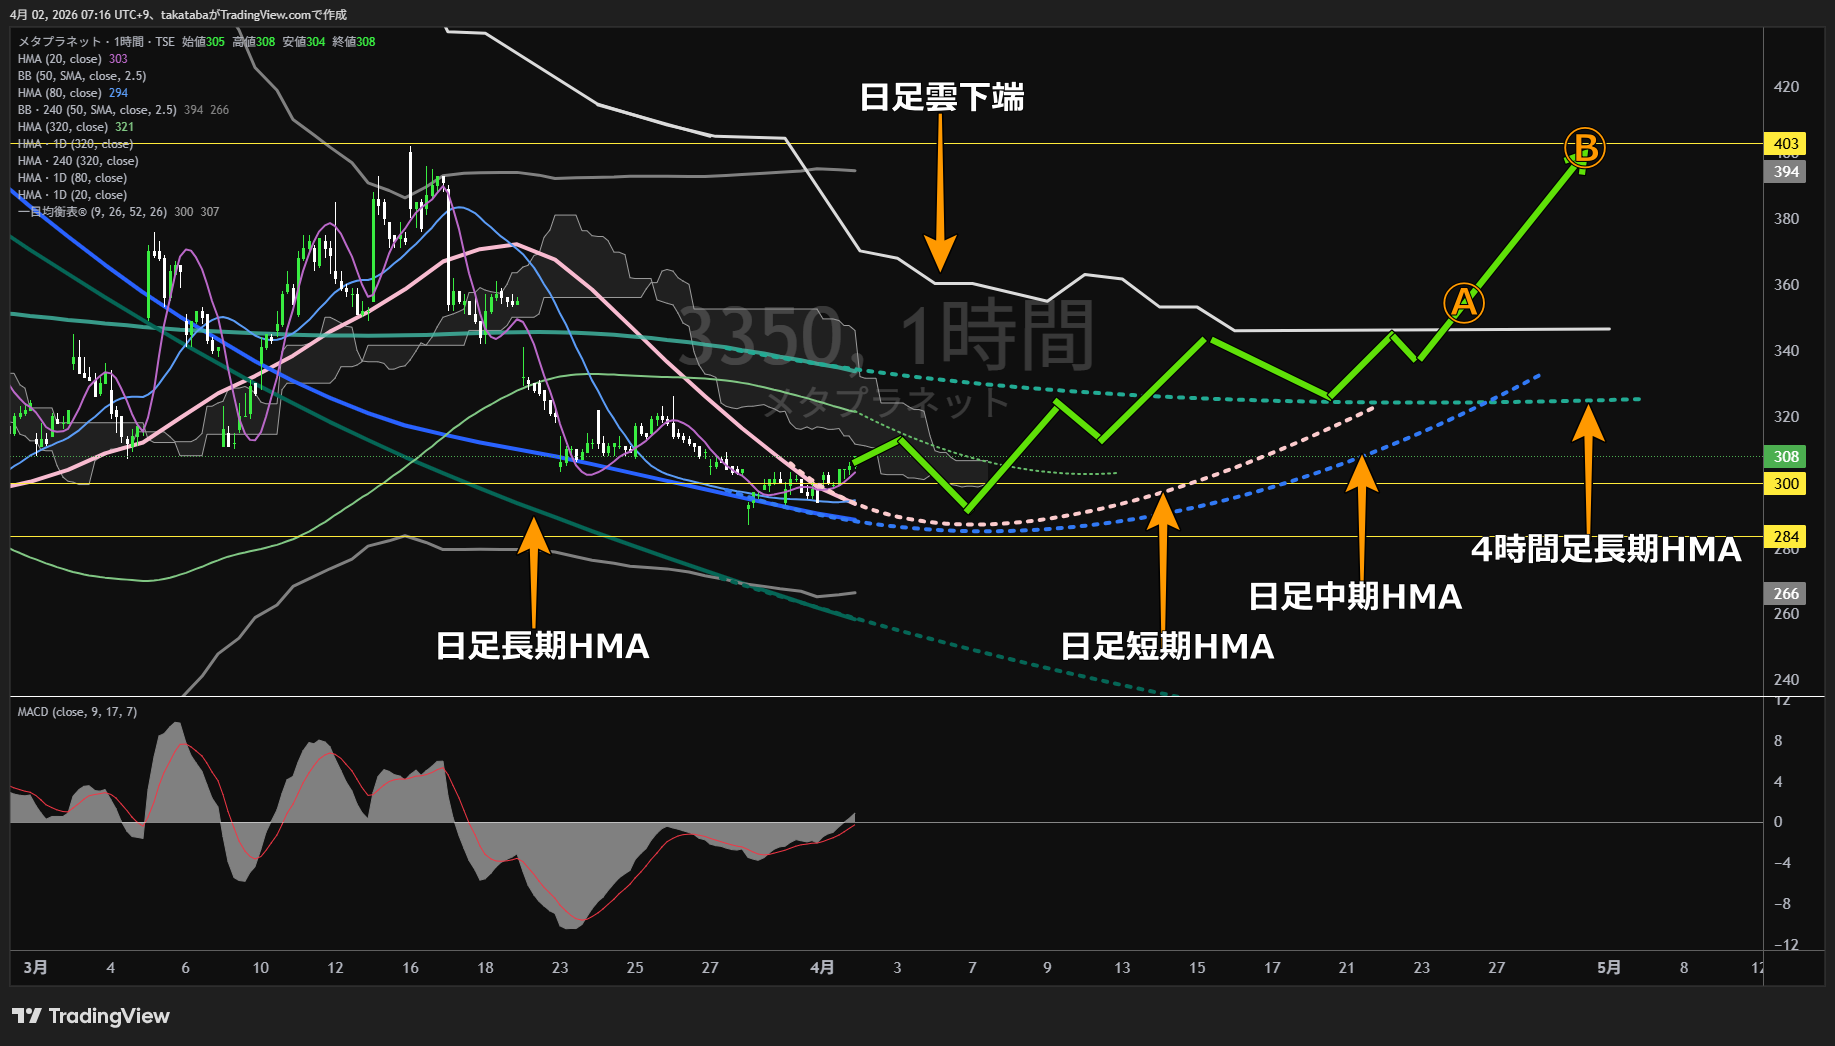The height and width of the screenshot is (1046, 1835).
Task: Click the 340 tick on the price axis
Action: [1786, 351]
